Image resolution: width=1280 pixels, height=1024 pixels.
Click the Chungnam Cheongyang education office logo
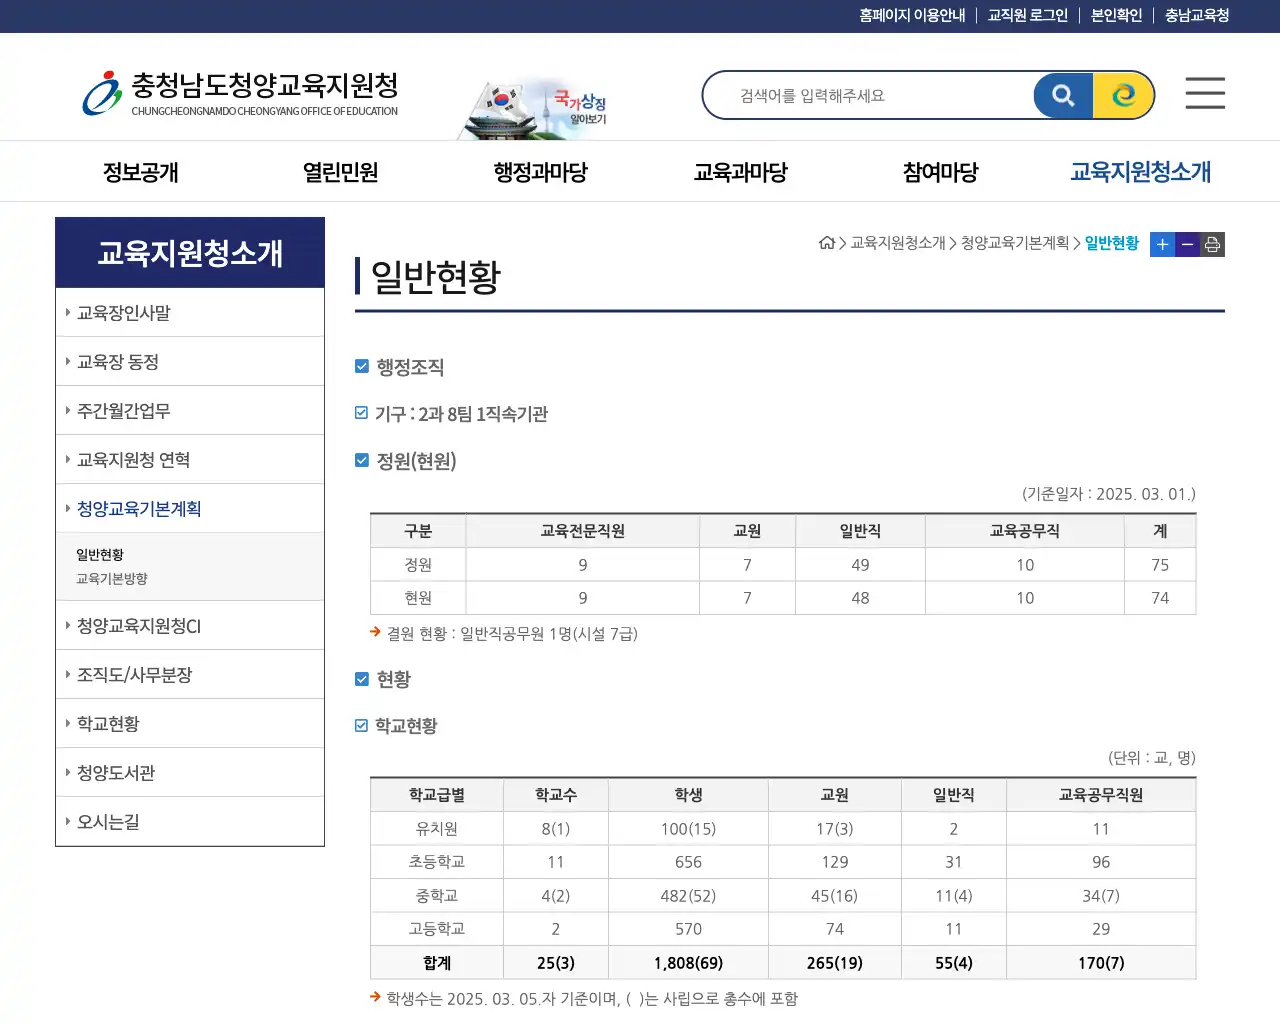(240, 93)
